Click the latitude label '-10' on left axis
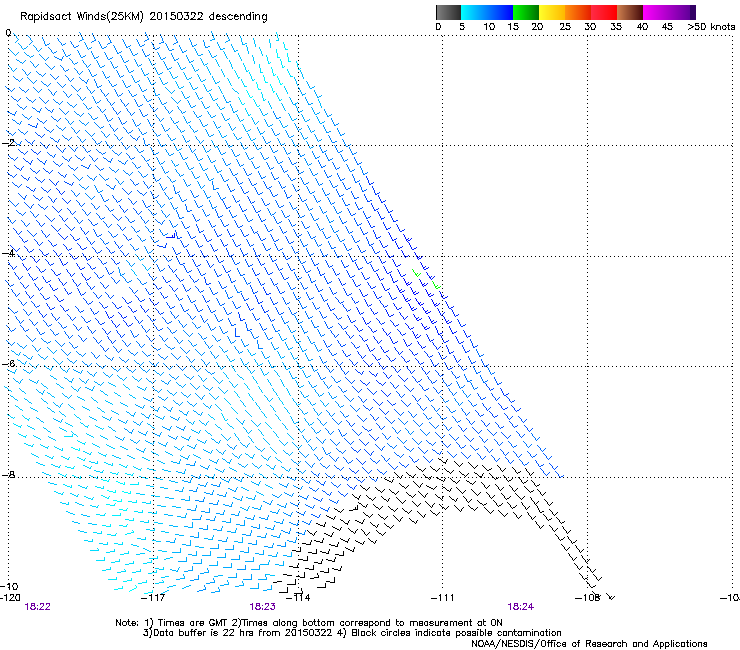The image size is (740, 650). click(10, 586)
